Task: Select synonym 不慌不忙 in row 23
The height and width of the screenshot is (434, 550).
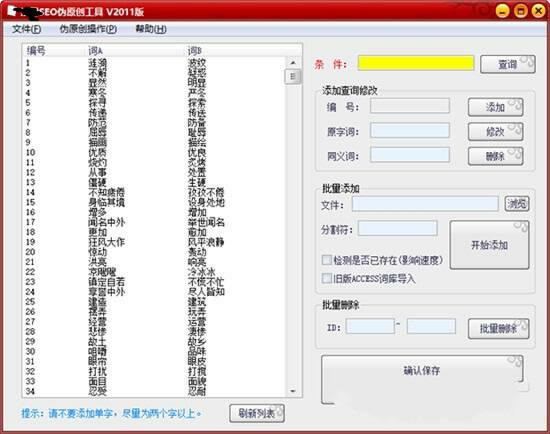Action: tap(206, 282)
